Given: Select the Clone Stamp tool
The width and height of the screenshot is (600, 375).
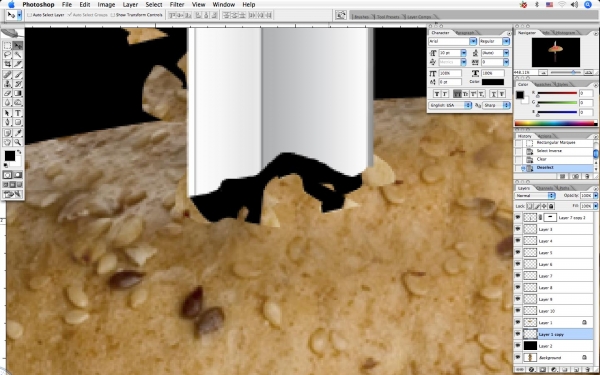Looking at the screenshot, I should (x=8, y=84).
